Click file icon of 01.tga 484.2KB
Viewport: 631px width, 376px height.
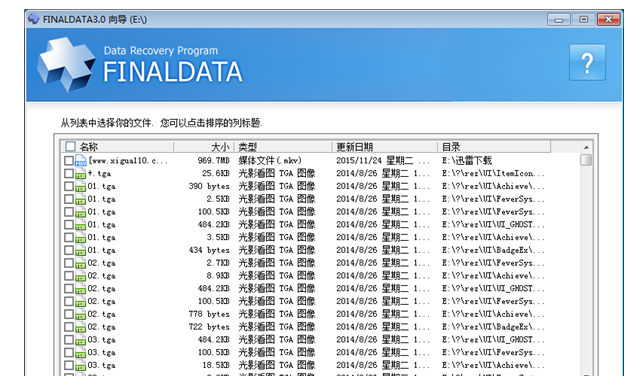click(x=80, y=225)
